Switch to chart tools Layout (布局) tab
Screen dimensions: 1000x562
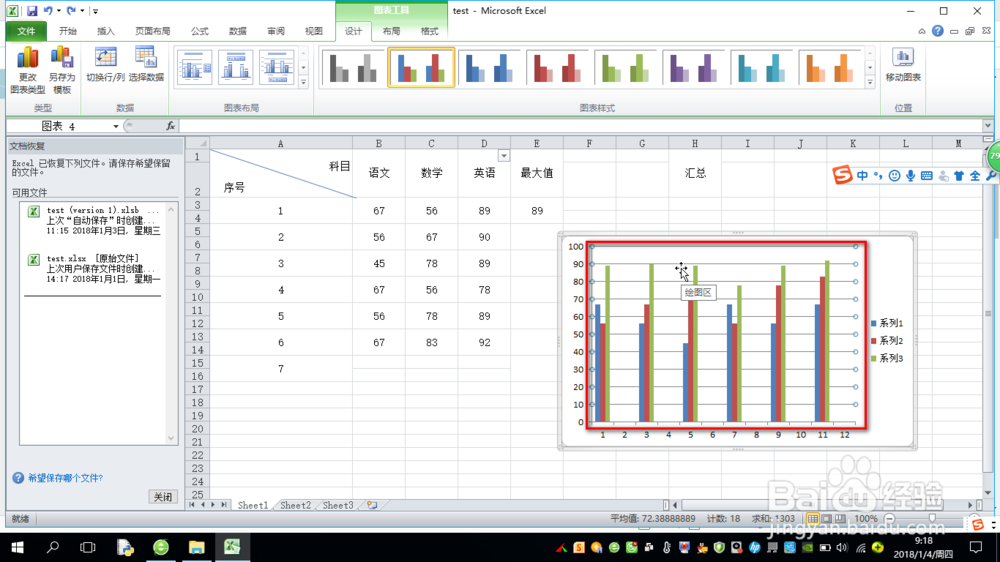pos(392,31)
